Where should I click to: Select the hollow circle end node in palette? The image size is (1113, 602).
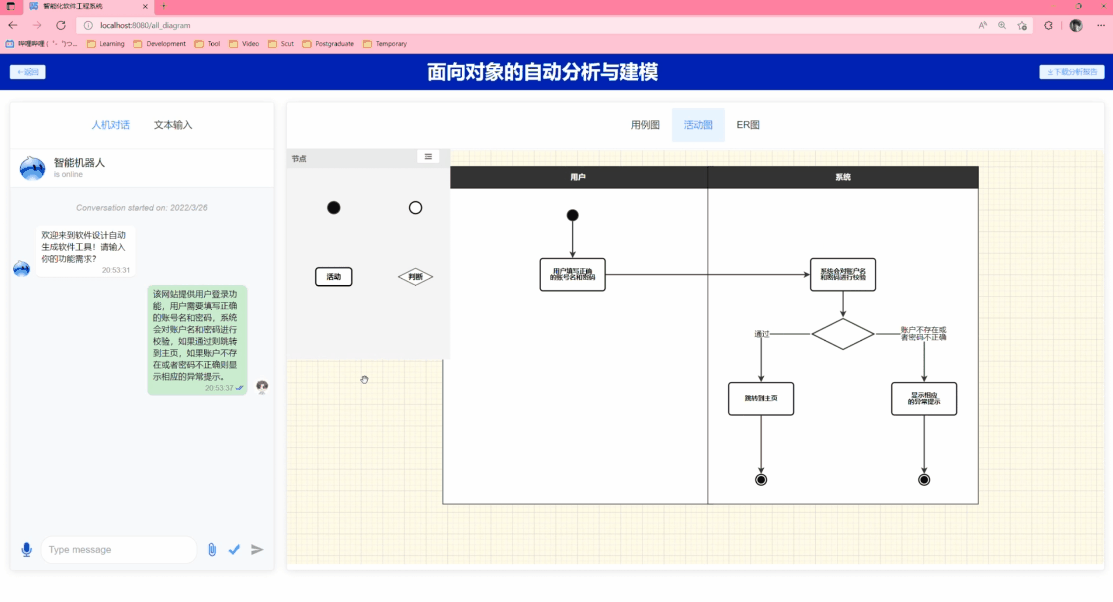416,208
